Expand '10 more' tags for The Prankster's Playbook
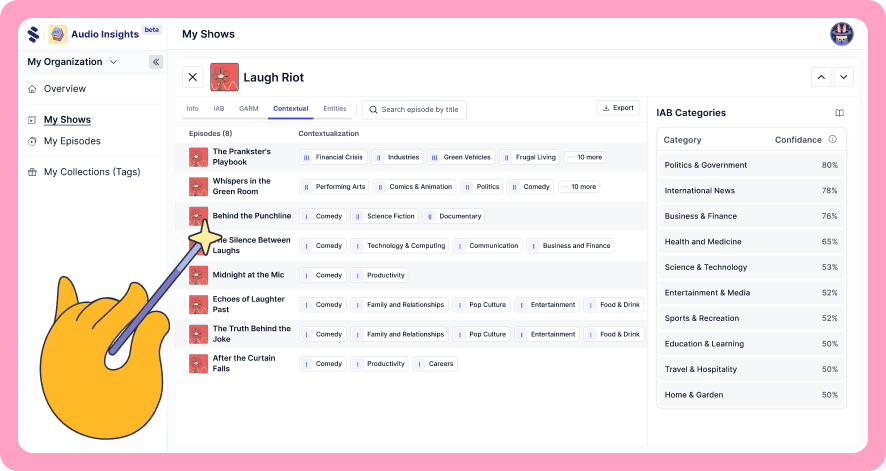The image size is (886, 471). 584,157
